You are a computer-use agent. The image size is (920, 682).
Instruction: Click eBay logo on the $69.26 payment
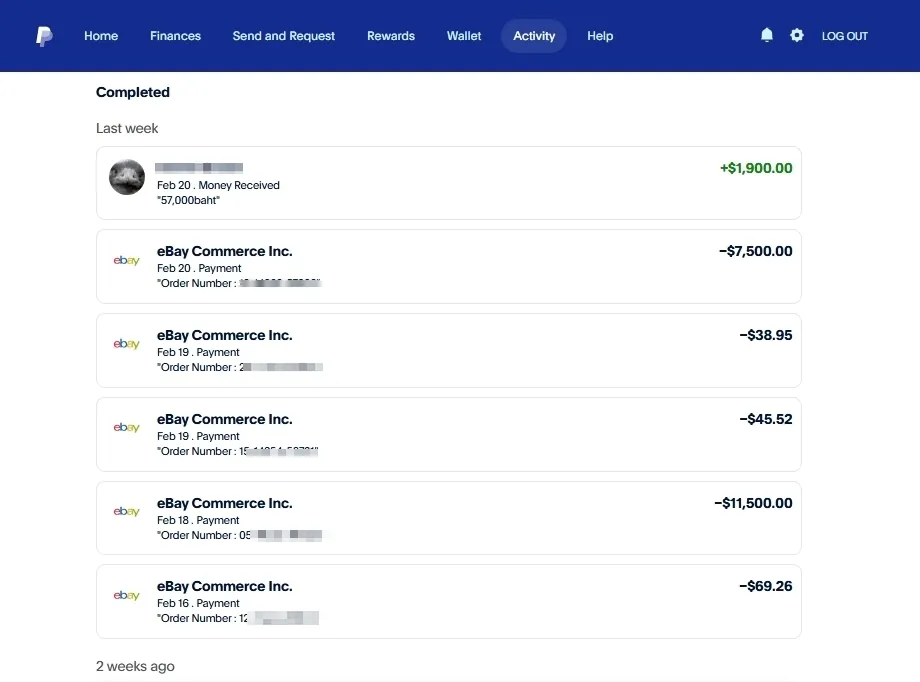click(127, 596)
